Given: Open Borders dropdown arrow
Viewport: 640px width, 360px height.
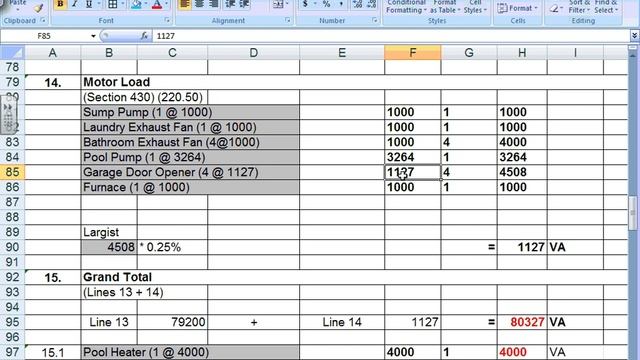Looking at the screenshot, I should [122, 4].
